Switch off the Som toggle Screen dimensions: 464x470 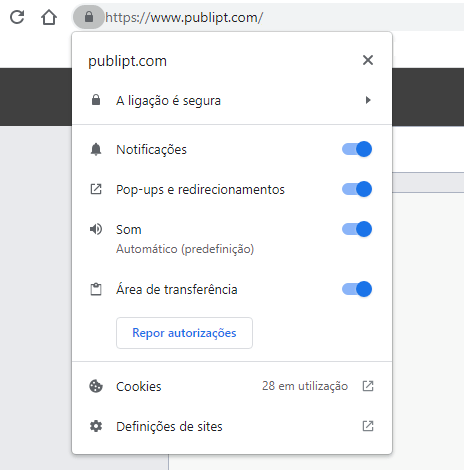pyautogui.click(x=357, y=229)
